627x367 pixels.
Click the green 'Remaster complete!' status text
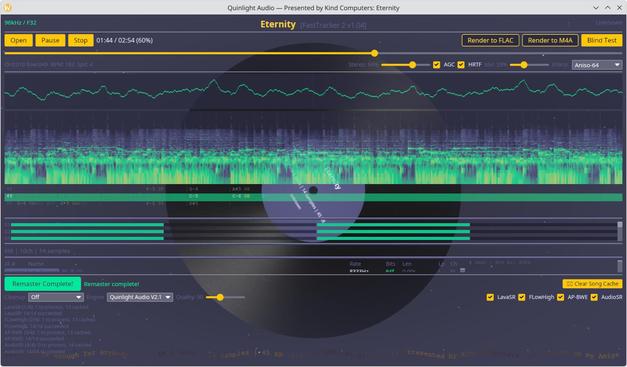pos(112,284)
